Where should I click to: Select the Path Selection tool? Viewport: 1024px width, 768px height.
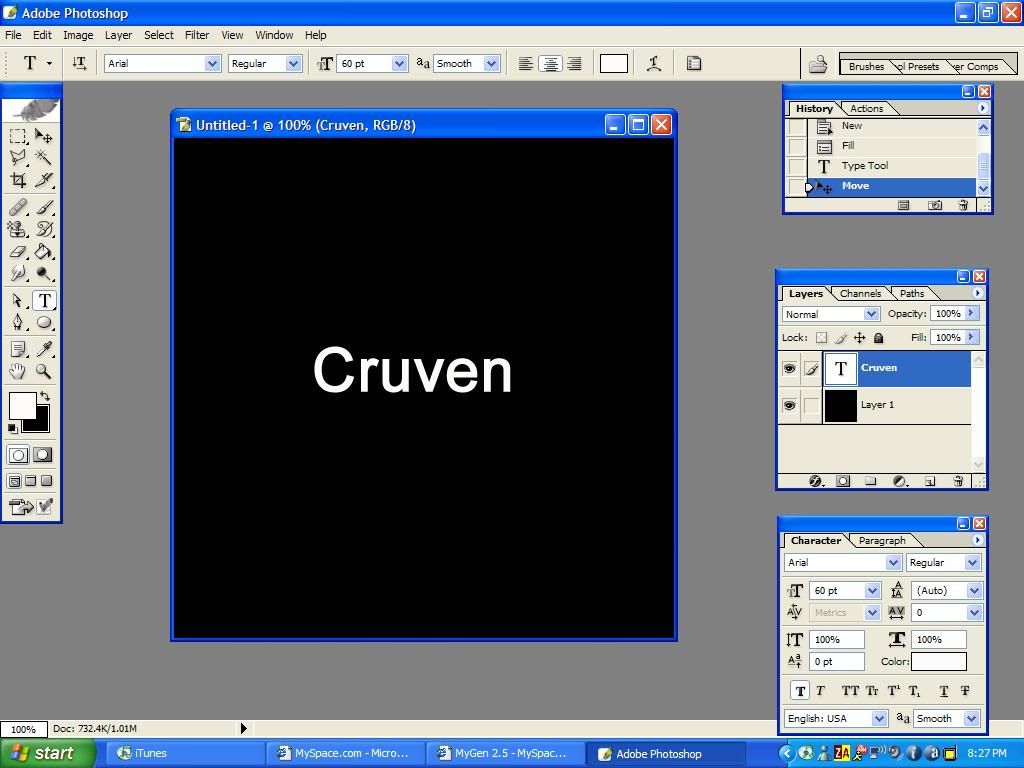[18, 300]
